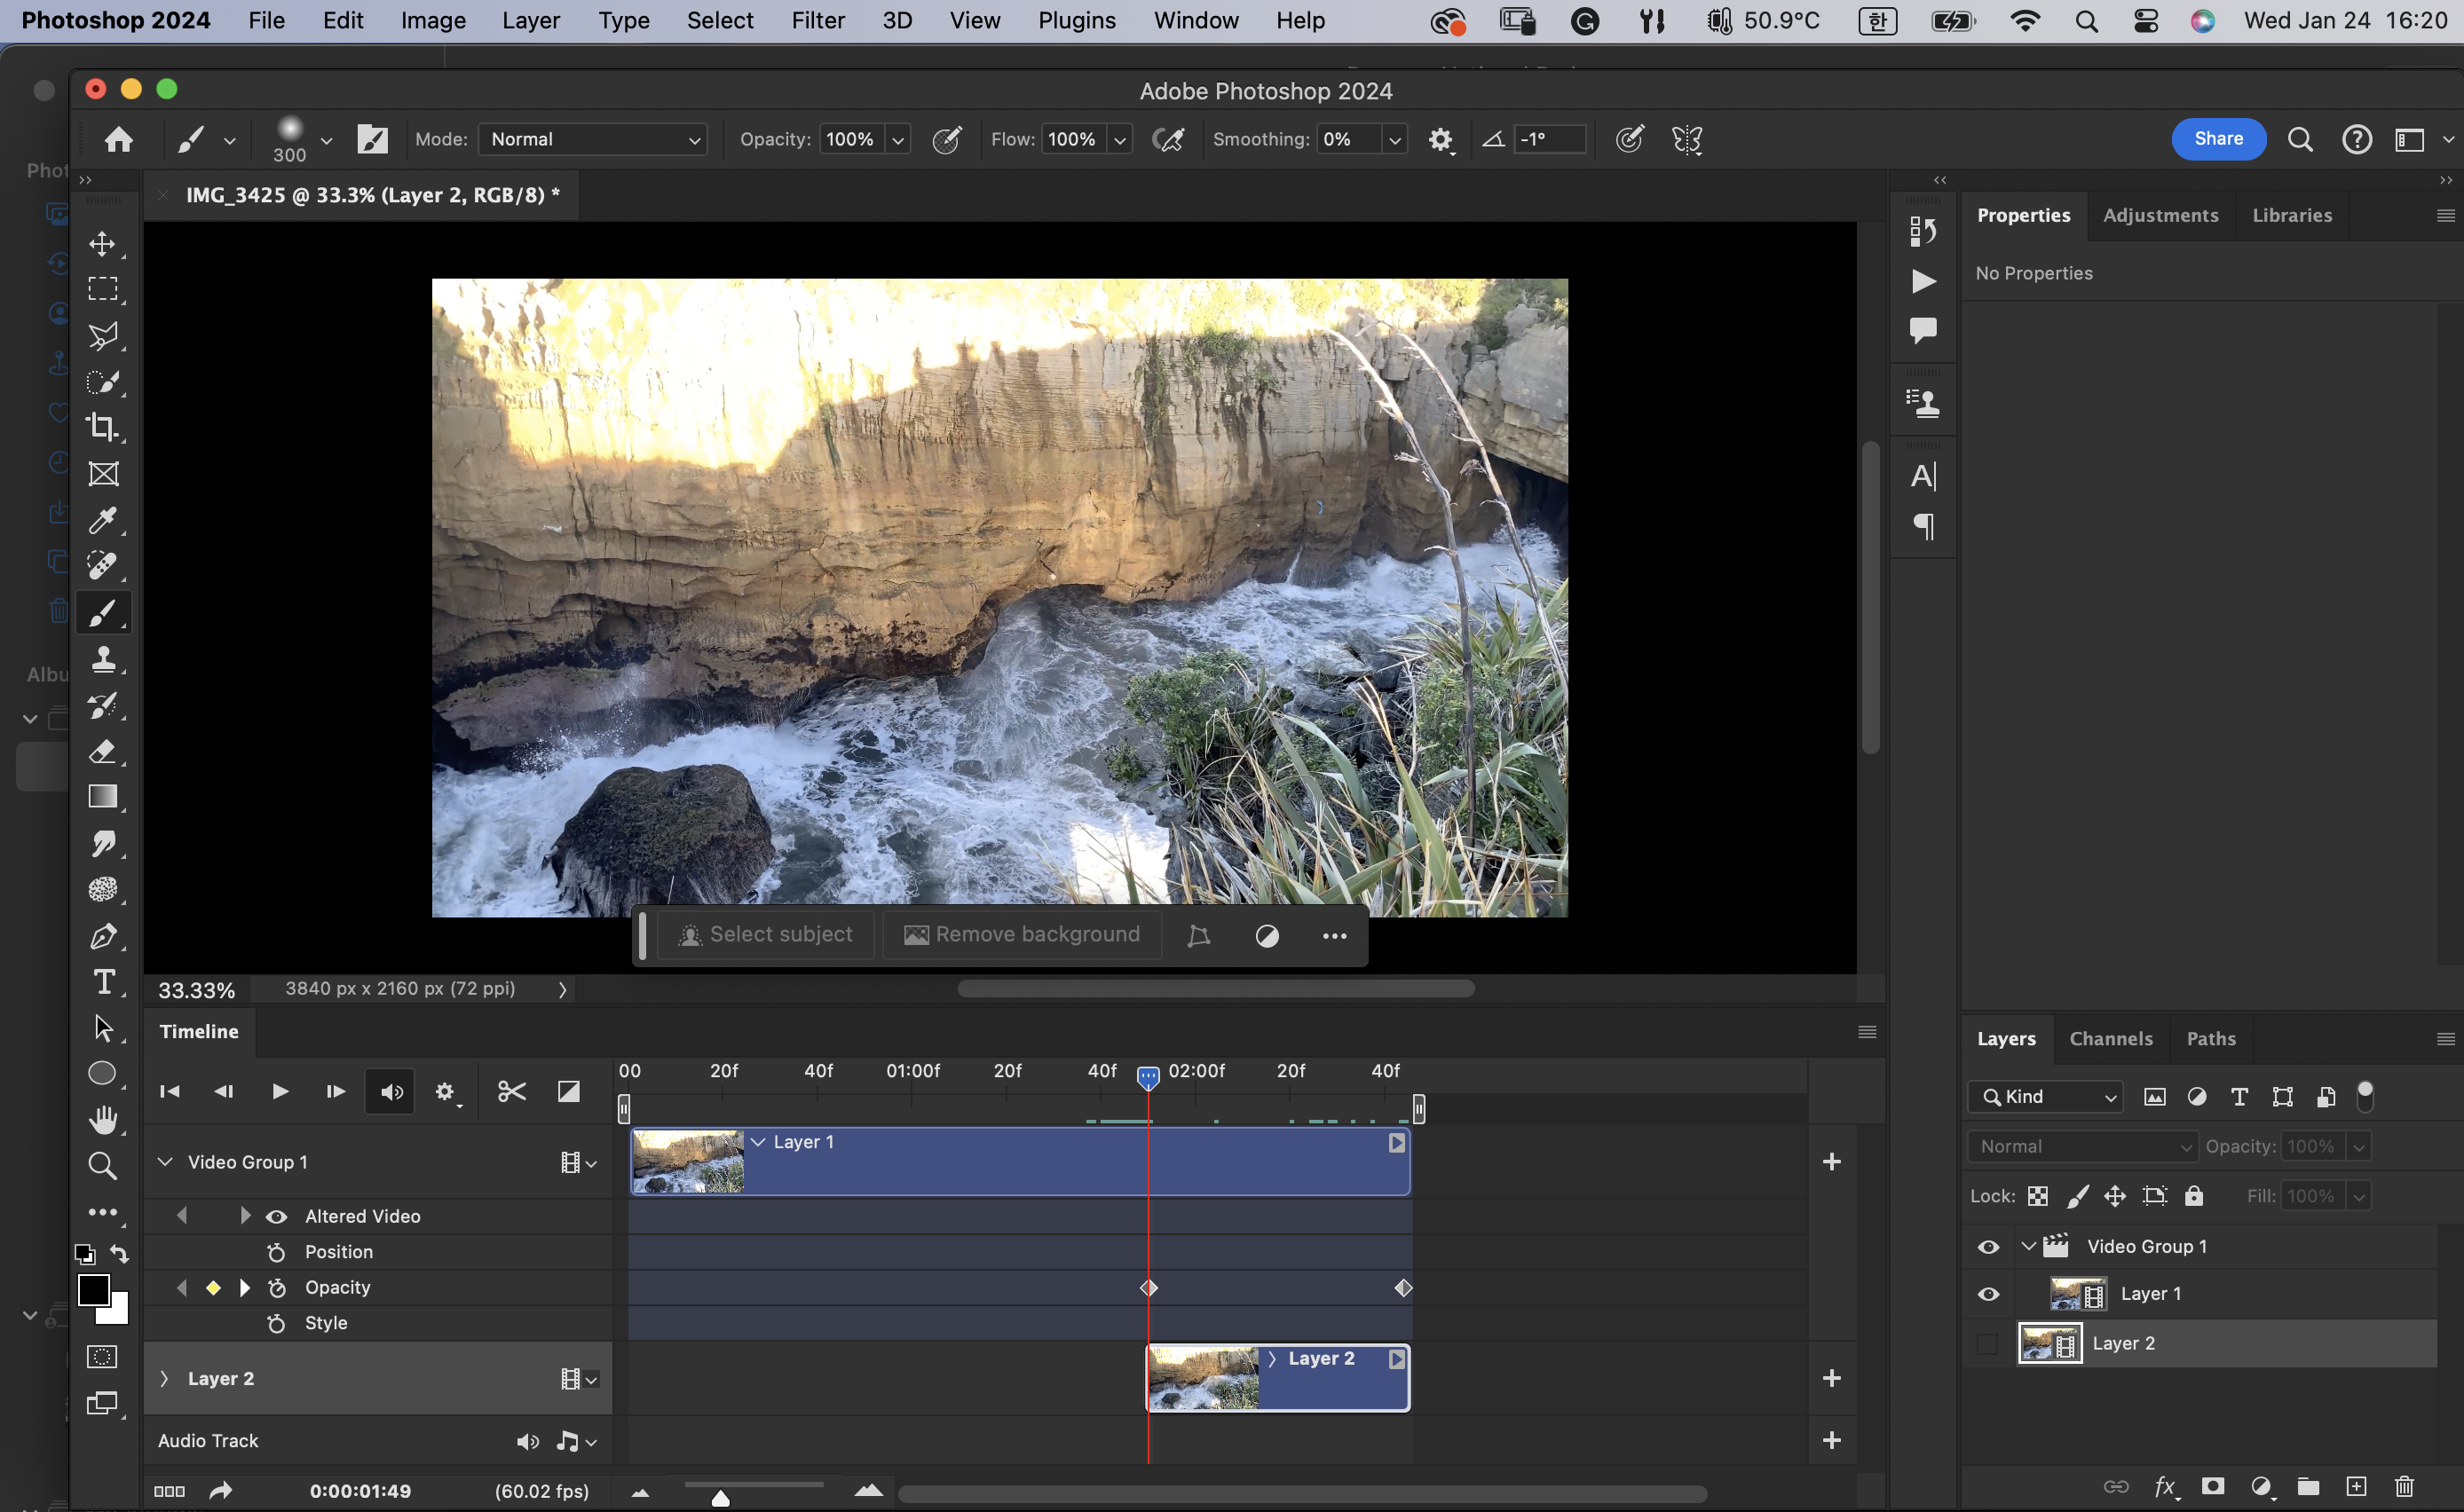The image size is (2464, 1512).
Task: Click the Share button
Action: pyautogui.click(x=2217, y=139)
